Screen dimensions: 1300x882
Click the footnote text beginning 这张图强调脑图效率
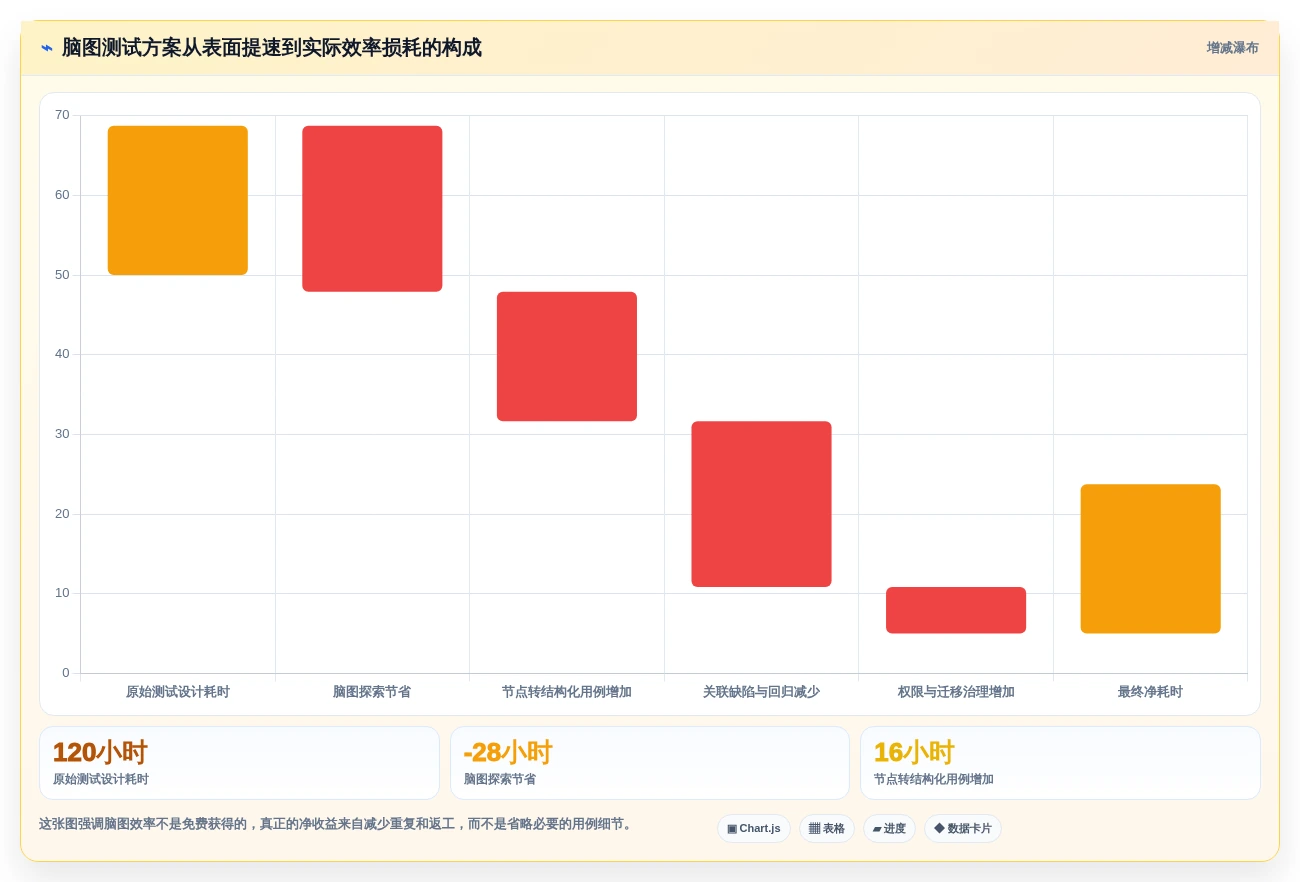pos(336,824)
